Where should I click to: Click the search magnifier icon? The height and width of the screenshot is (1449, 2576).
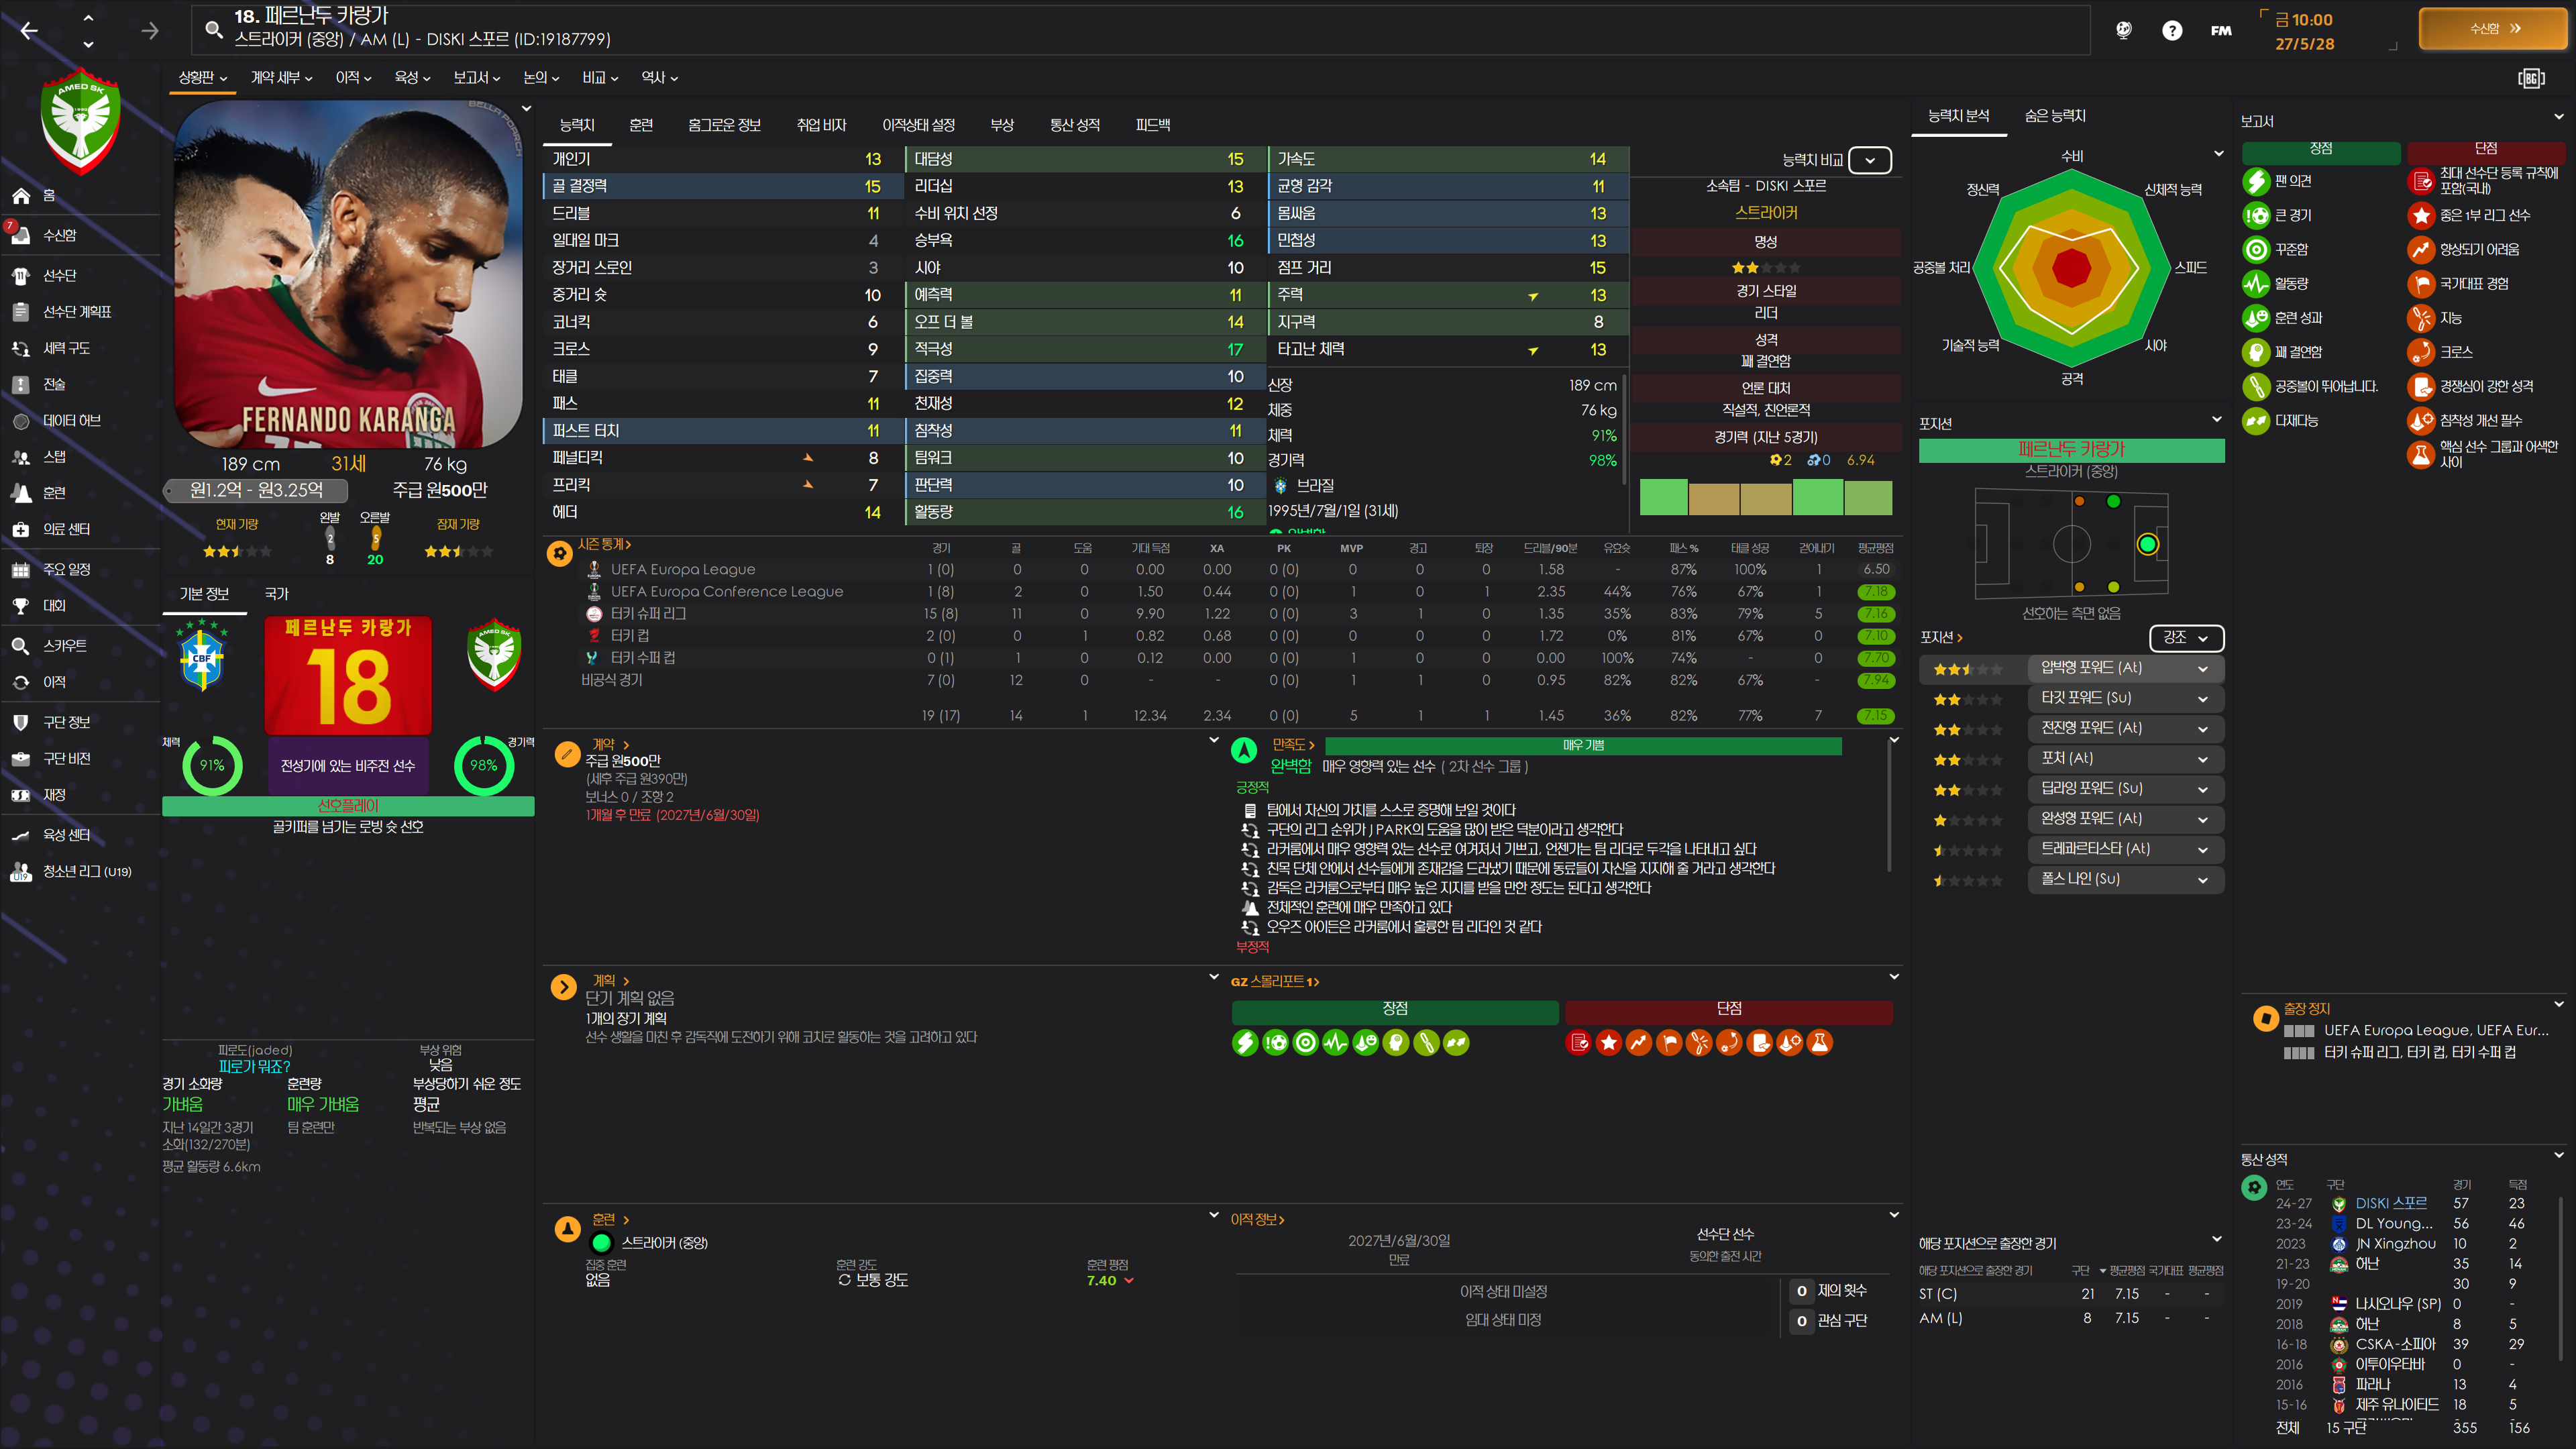213,29
